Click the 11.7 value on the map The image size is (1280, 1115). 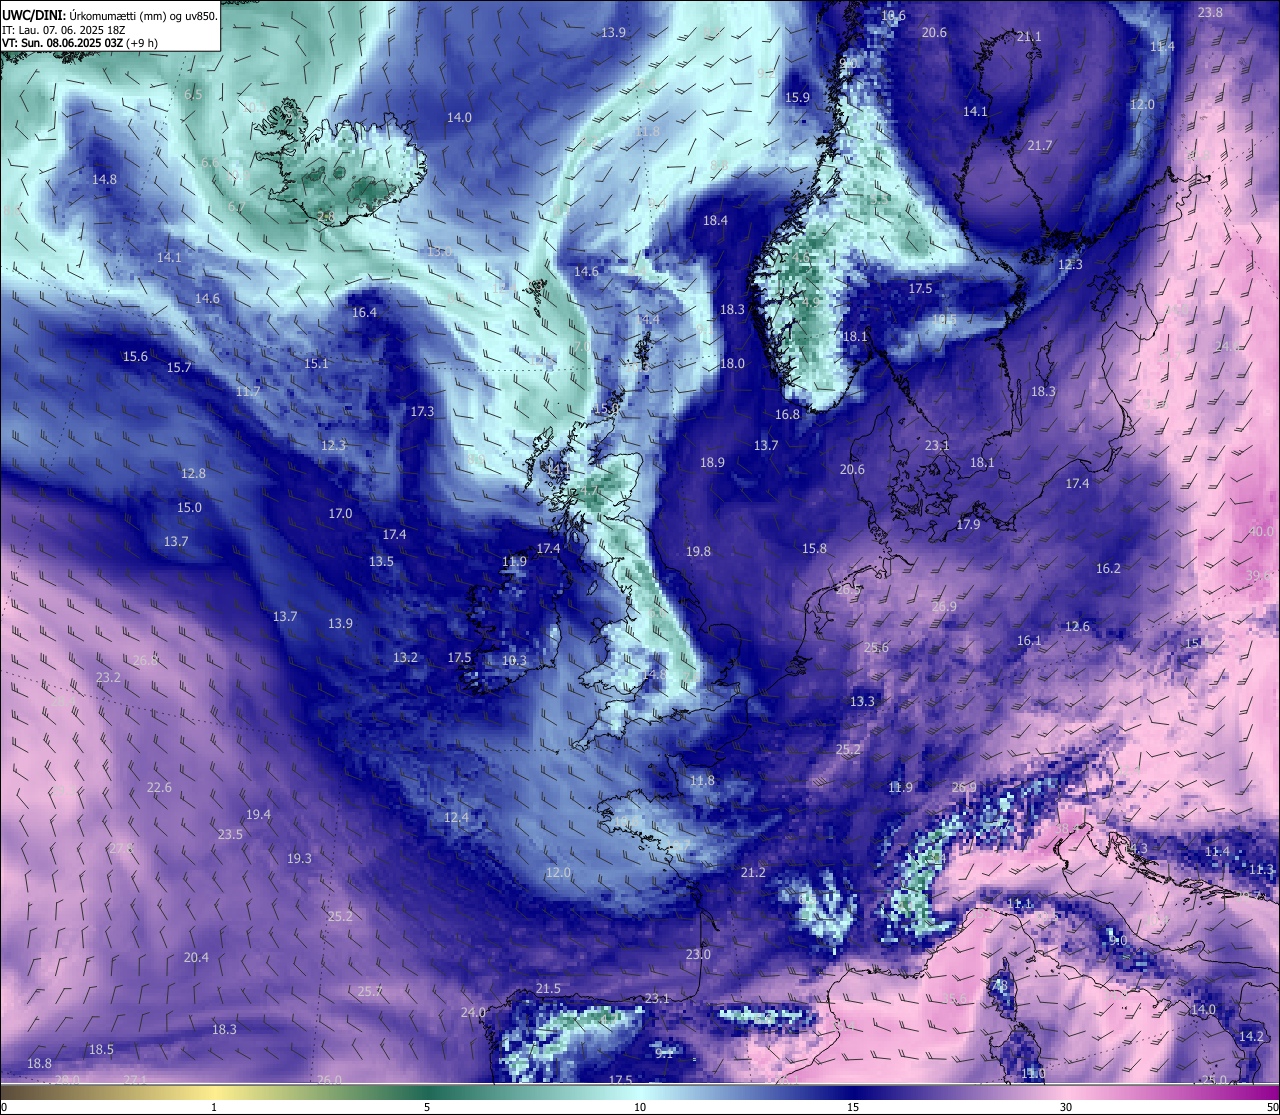pos(248,392)
